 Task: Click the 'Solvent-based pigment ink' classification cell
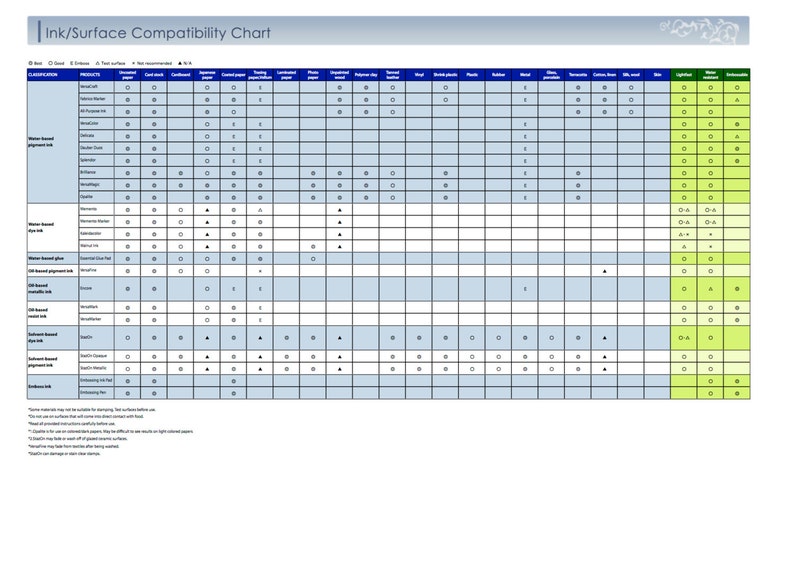tap(53, 363)
